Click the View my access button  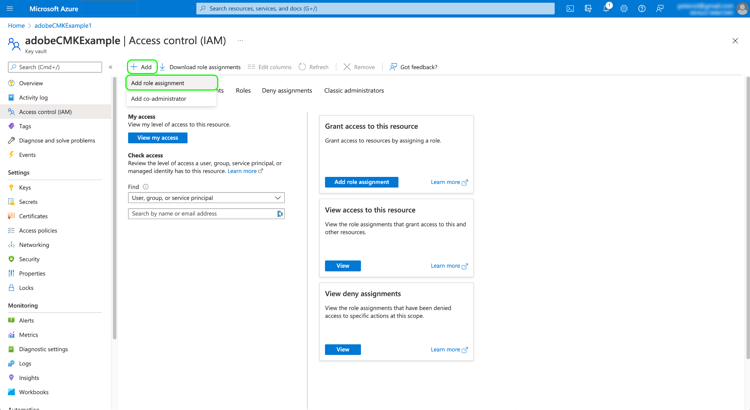pos(158,138)
